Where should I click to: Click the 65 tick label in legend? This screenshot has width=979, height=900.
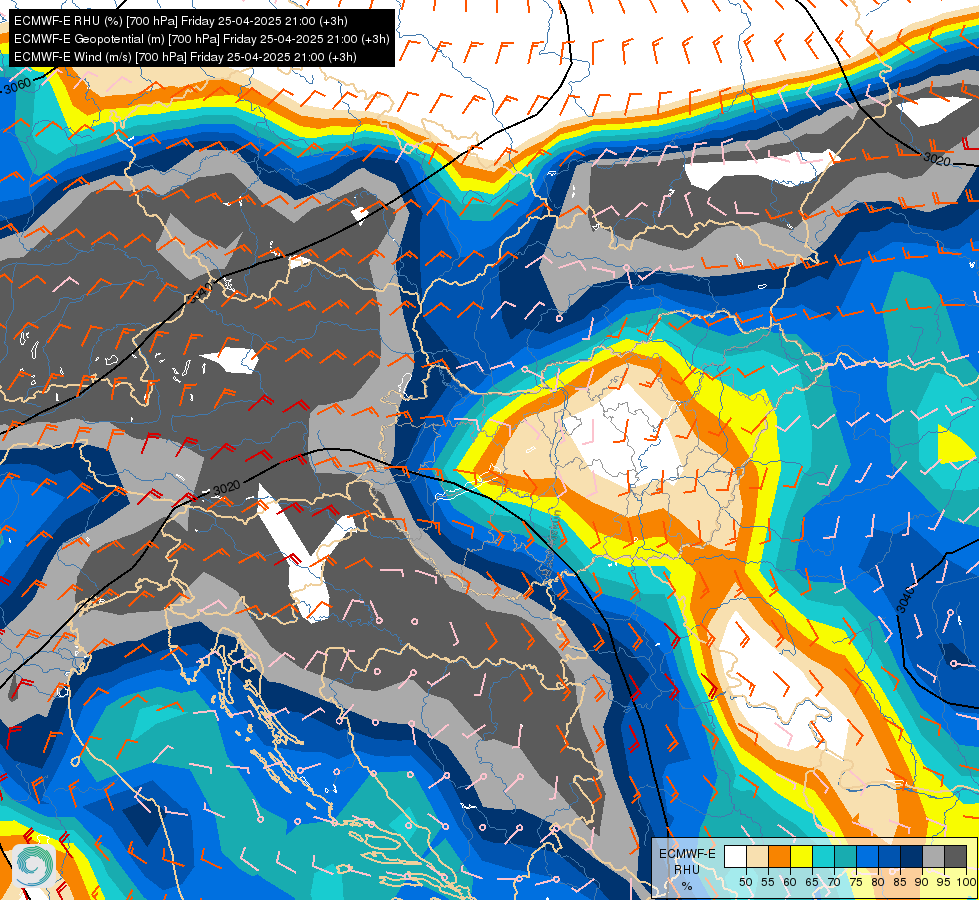click(812, 882)
